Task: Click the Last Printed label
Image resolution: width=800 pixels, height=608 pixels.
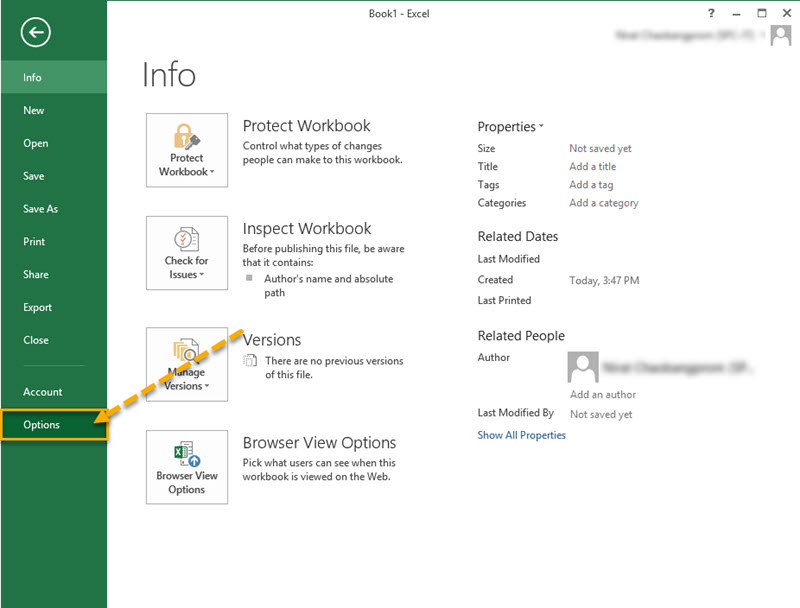Action: pos(504,300)
